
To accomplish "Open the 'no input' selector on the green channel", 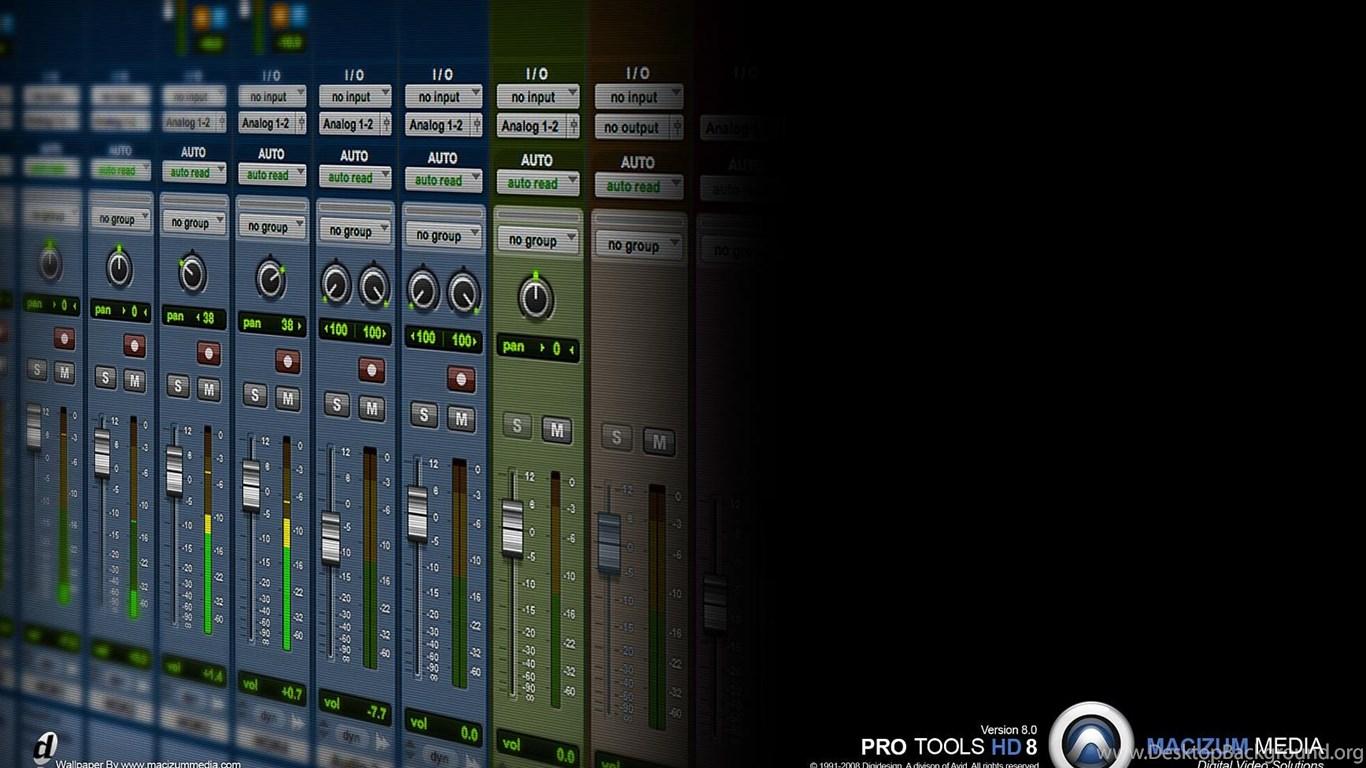I will [x=537, y=96].
